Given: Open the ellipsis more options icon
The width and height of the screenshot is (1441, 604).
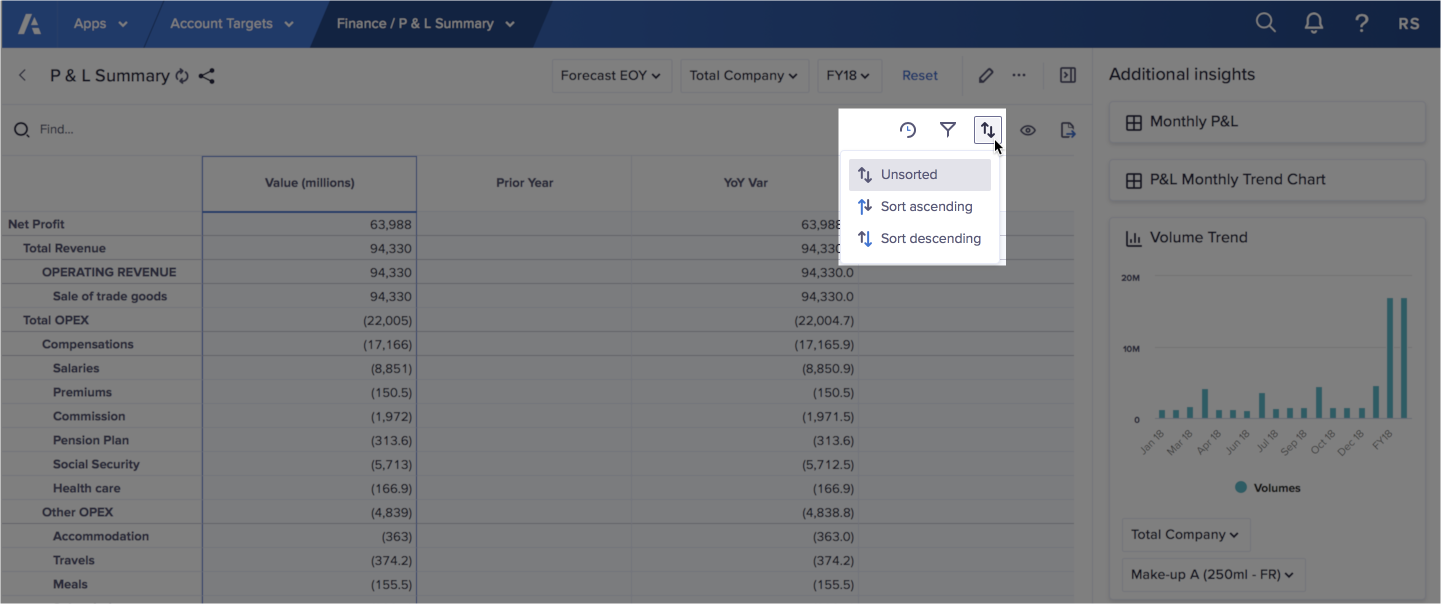Looking at the screenshot, I should pyautogui.click(x=1019, y=75).
